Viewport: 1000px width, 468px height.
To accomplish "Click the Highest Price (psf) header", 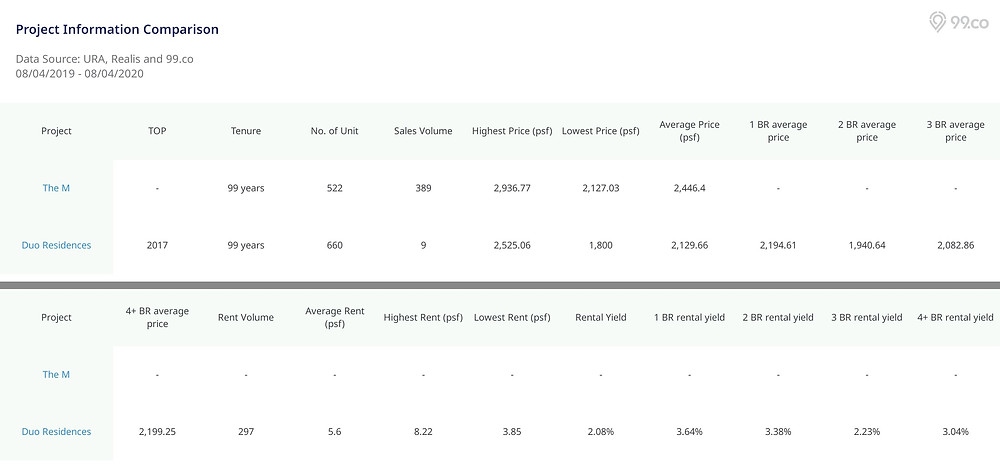I will point(512,131).
